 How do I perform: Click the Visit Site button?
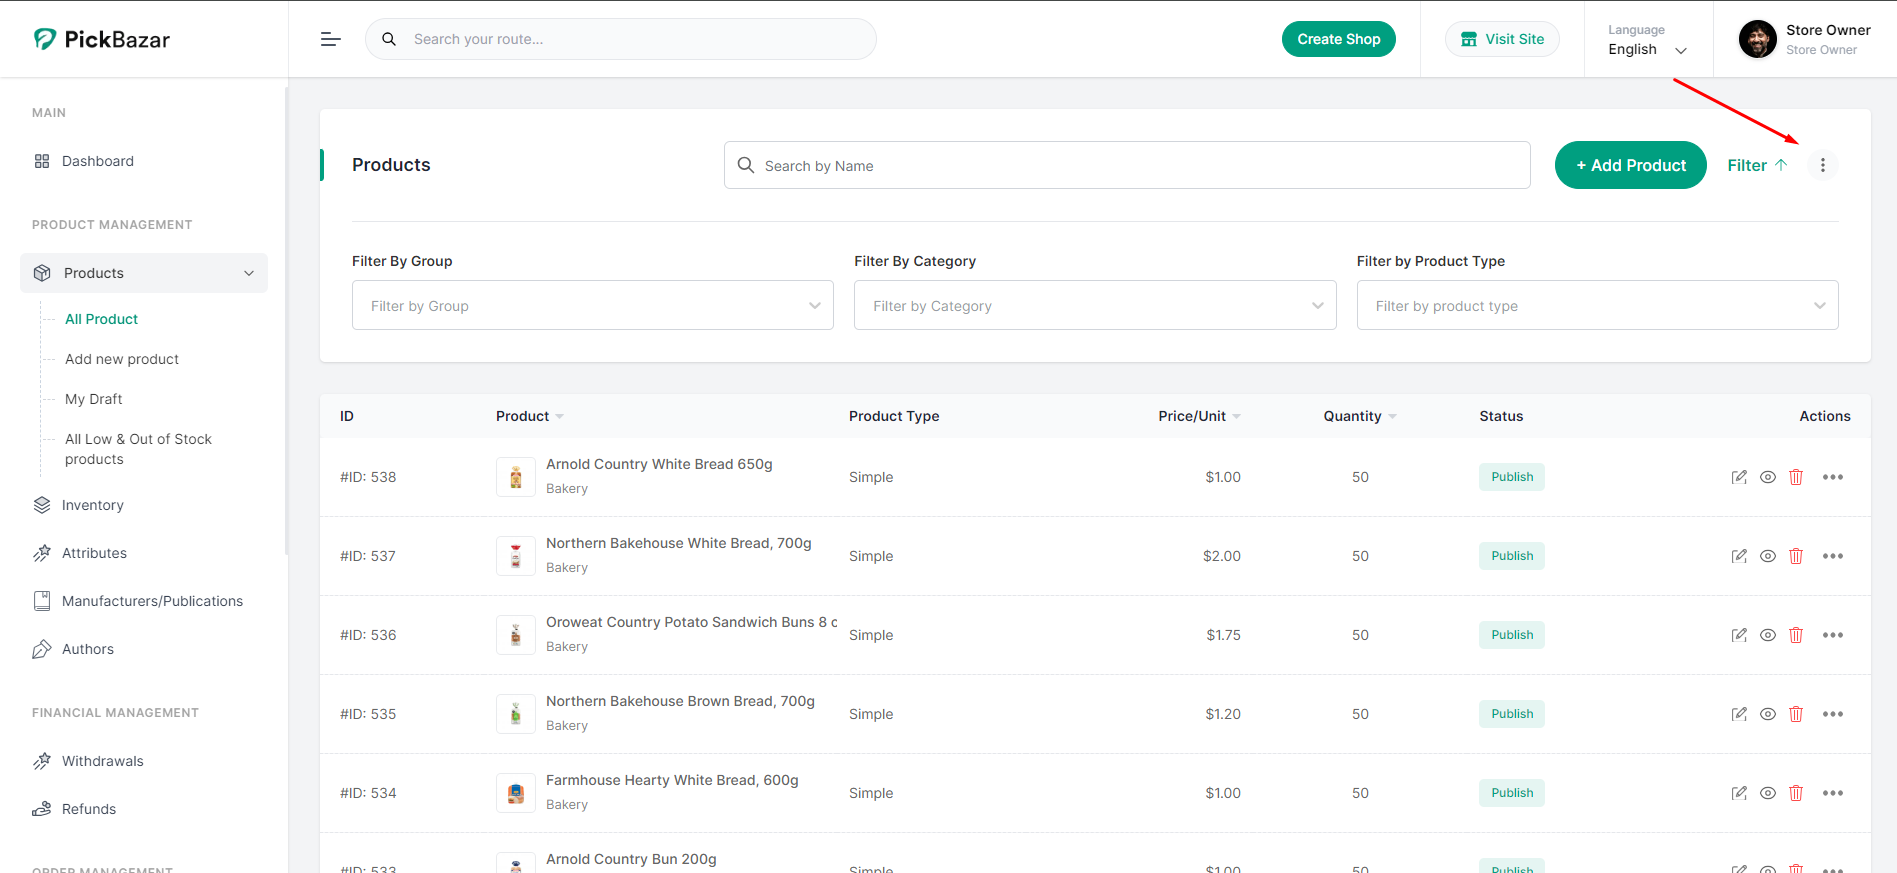coord(1502,39)
